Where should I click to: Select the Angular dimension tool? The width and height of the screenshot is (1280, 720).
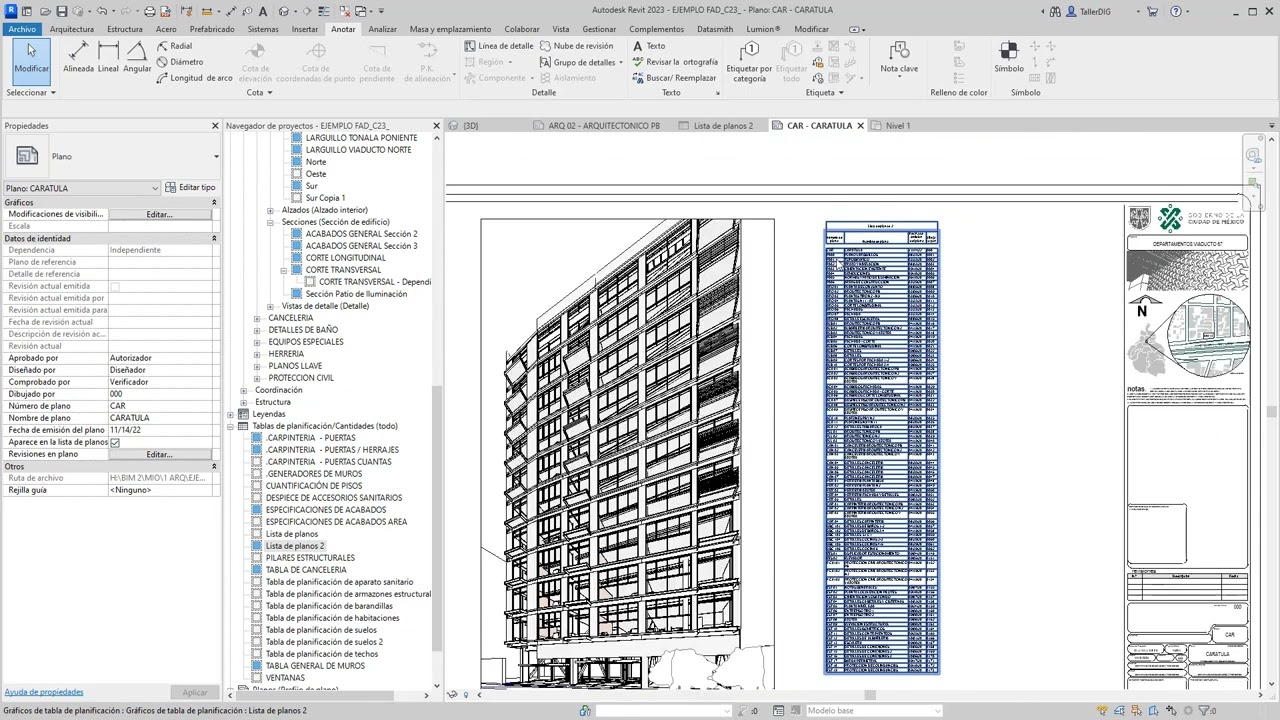(x=137, y=57)
